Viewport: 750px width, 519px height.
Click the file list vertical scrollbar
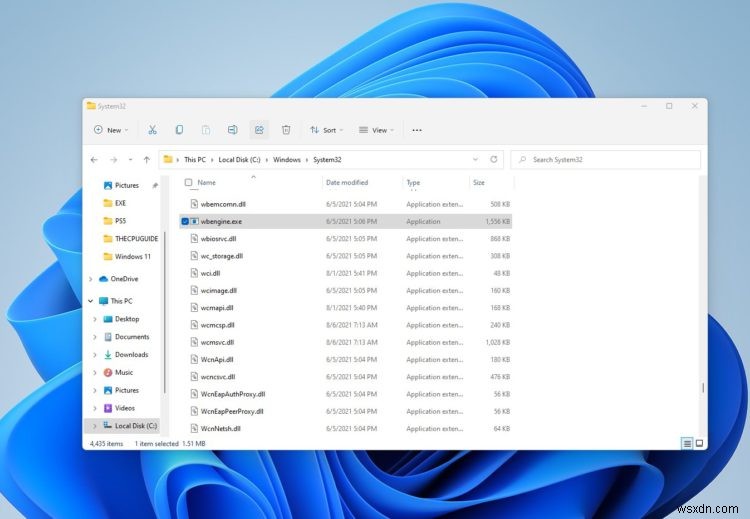coord(703,388)
